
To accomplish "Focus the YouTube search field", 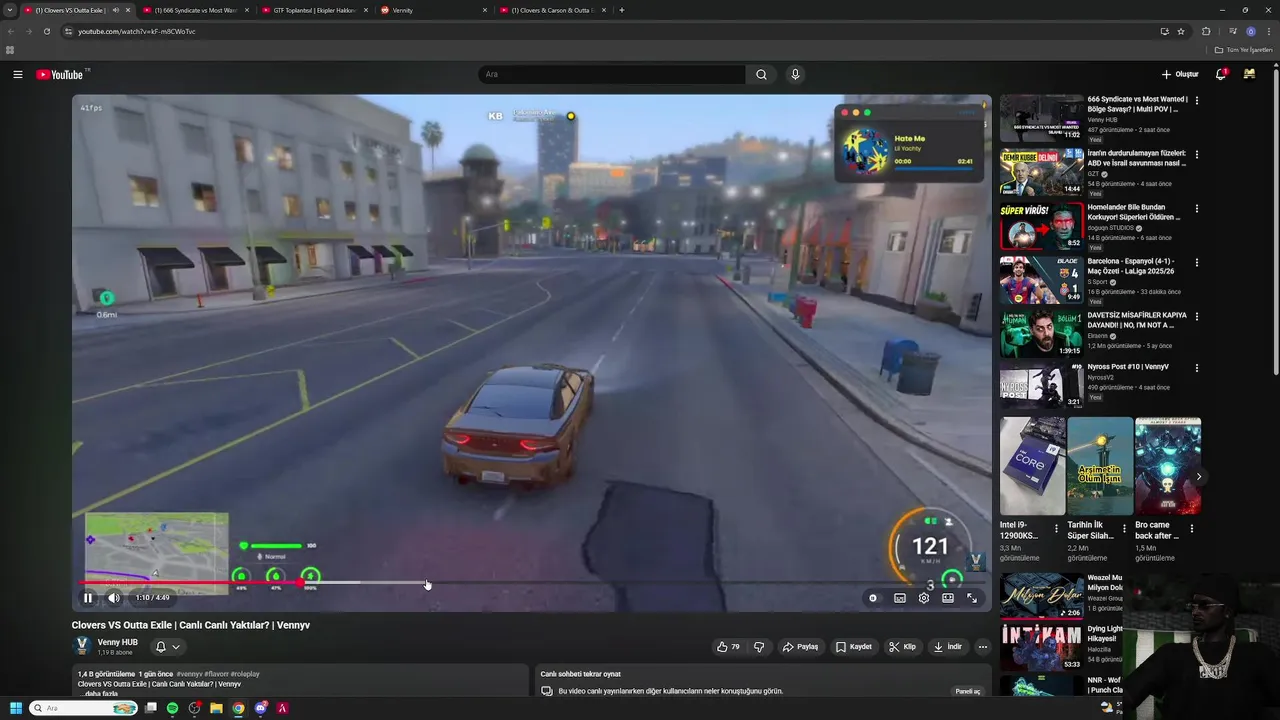I will coord(612,74).
